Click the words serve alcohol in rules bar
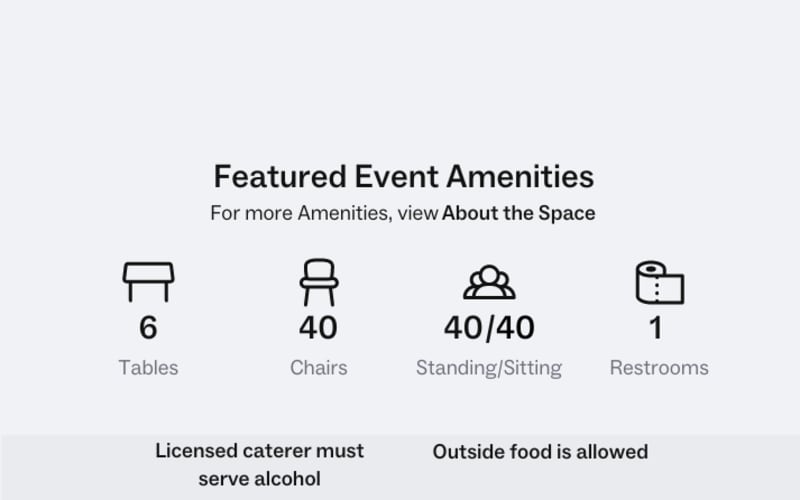The image size is (800, 500). click(260, 479)
